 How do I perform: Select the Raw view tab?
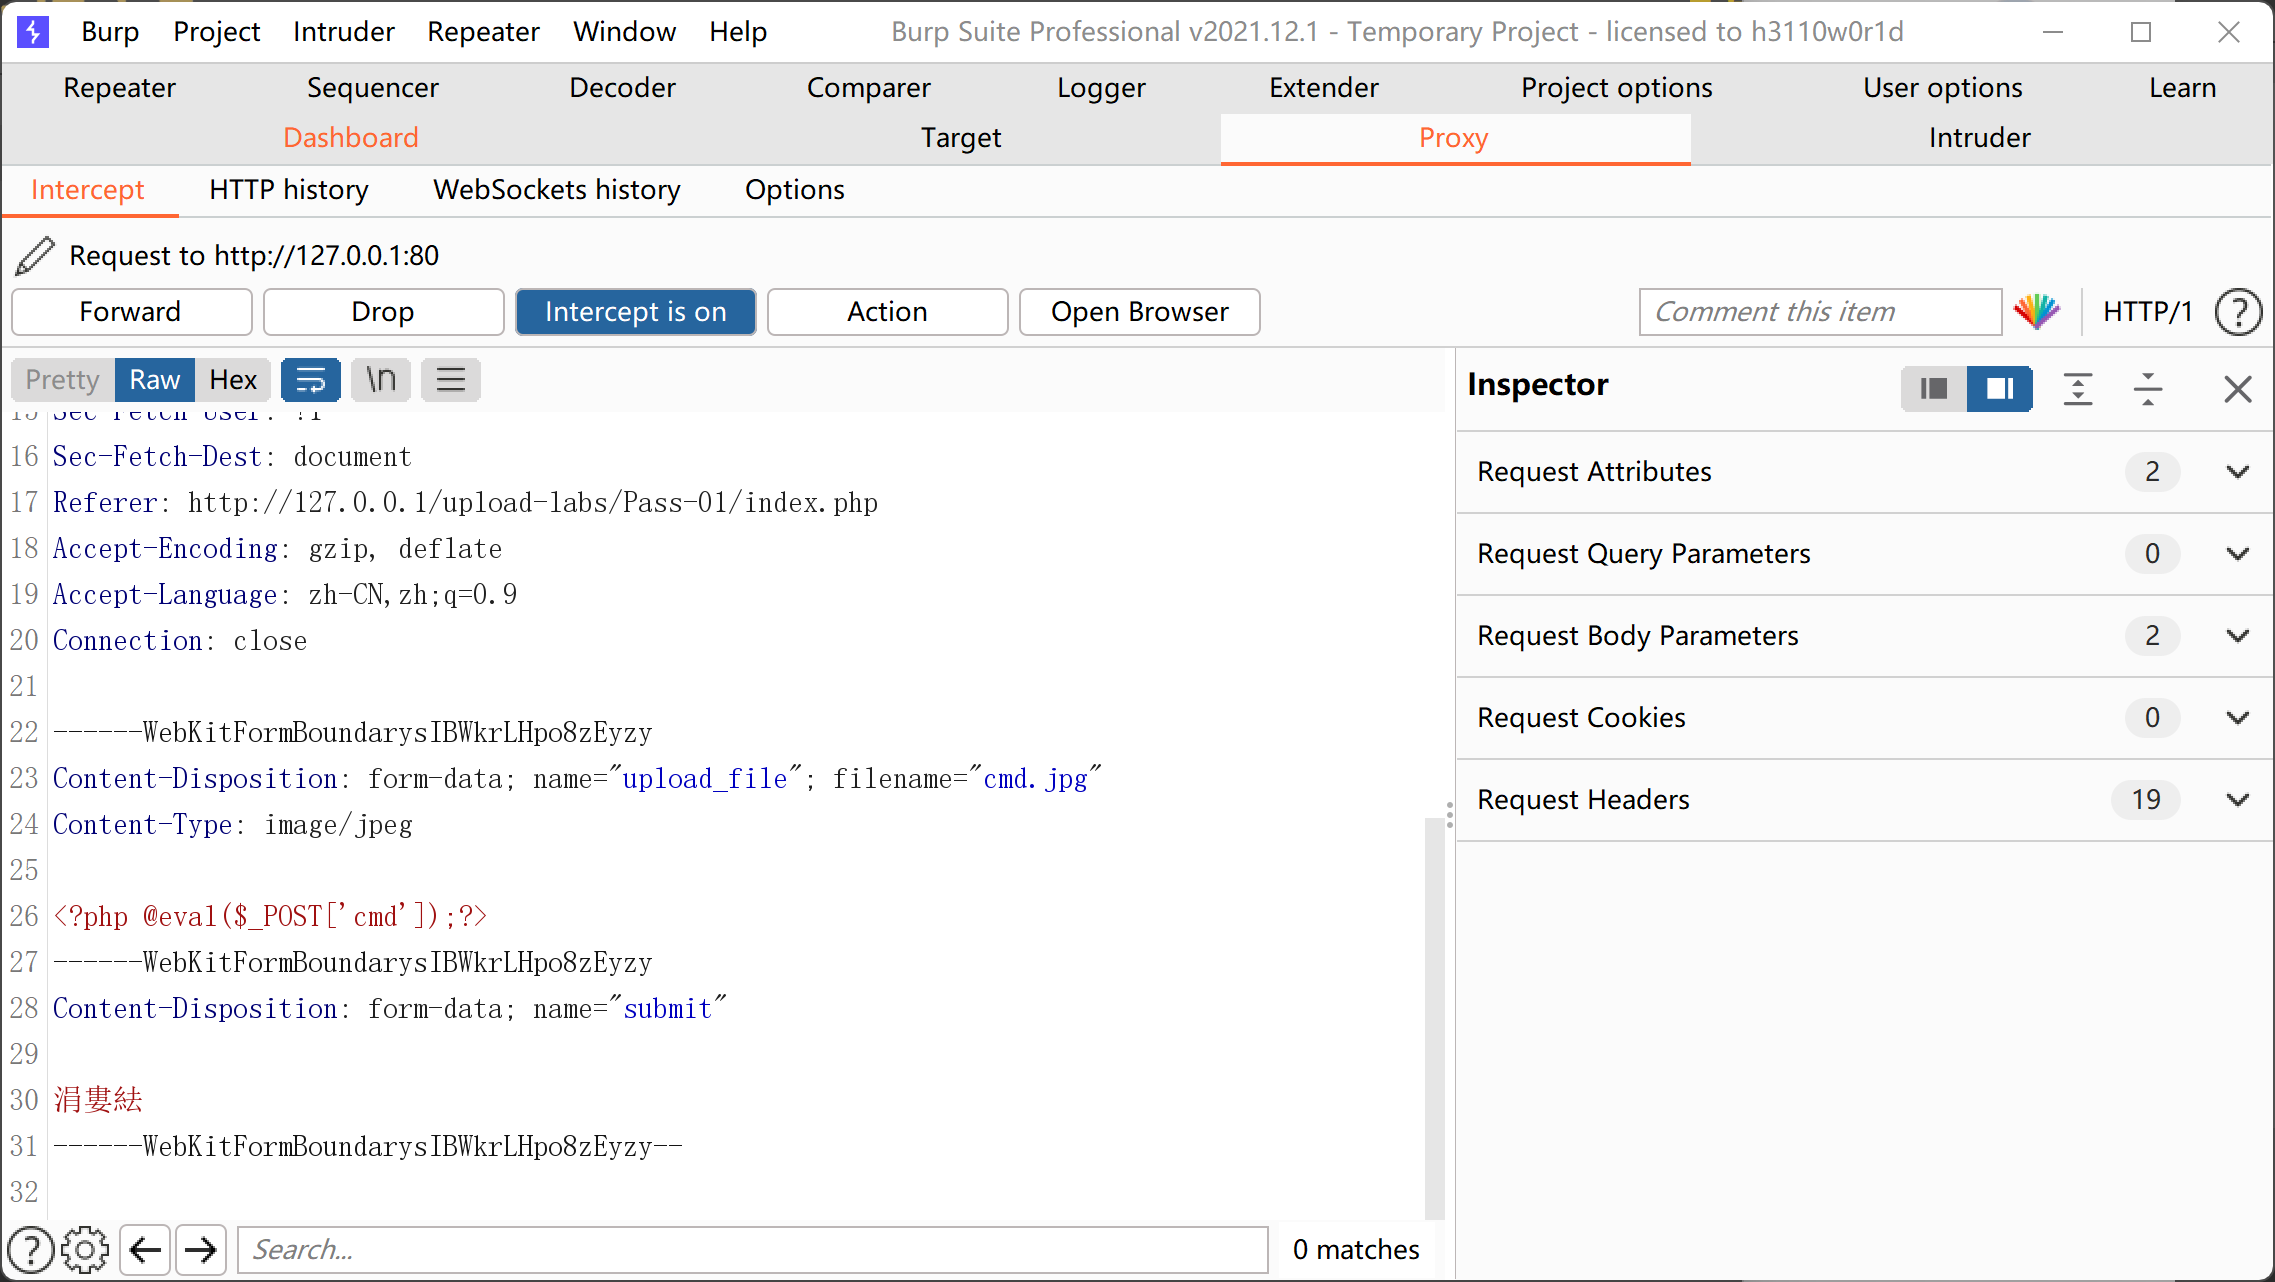[155, 380]
